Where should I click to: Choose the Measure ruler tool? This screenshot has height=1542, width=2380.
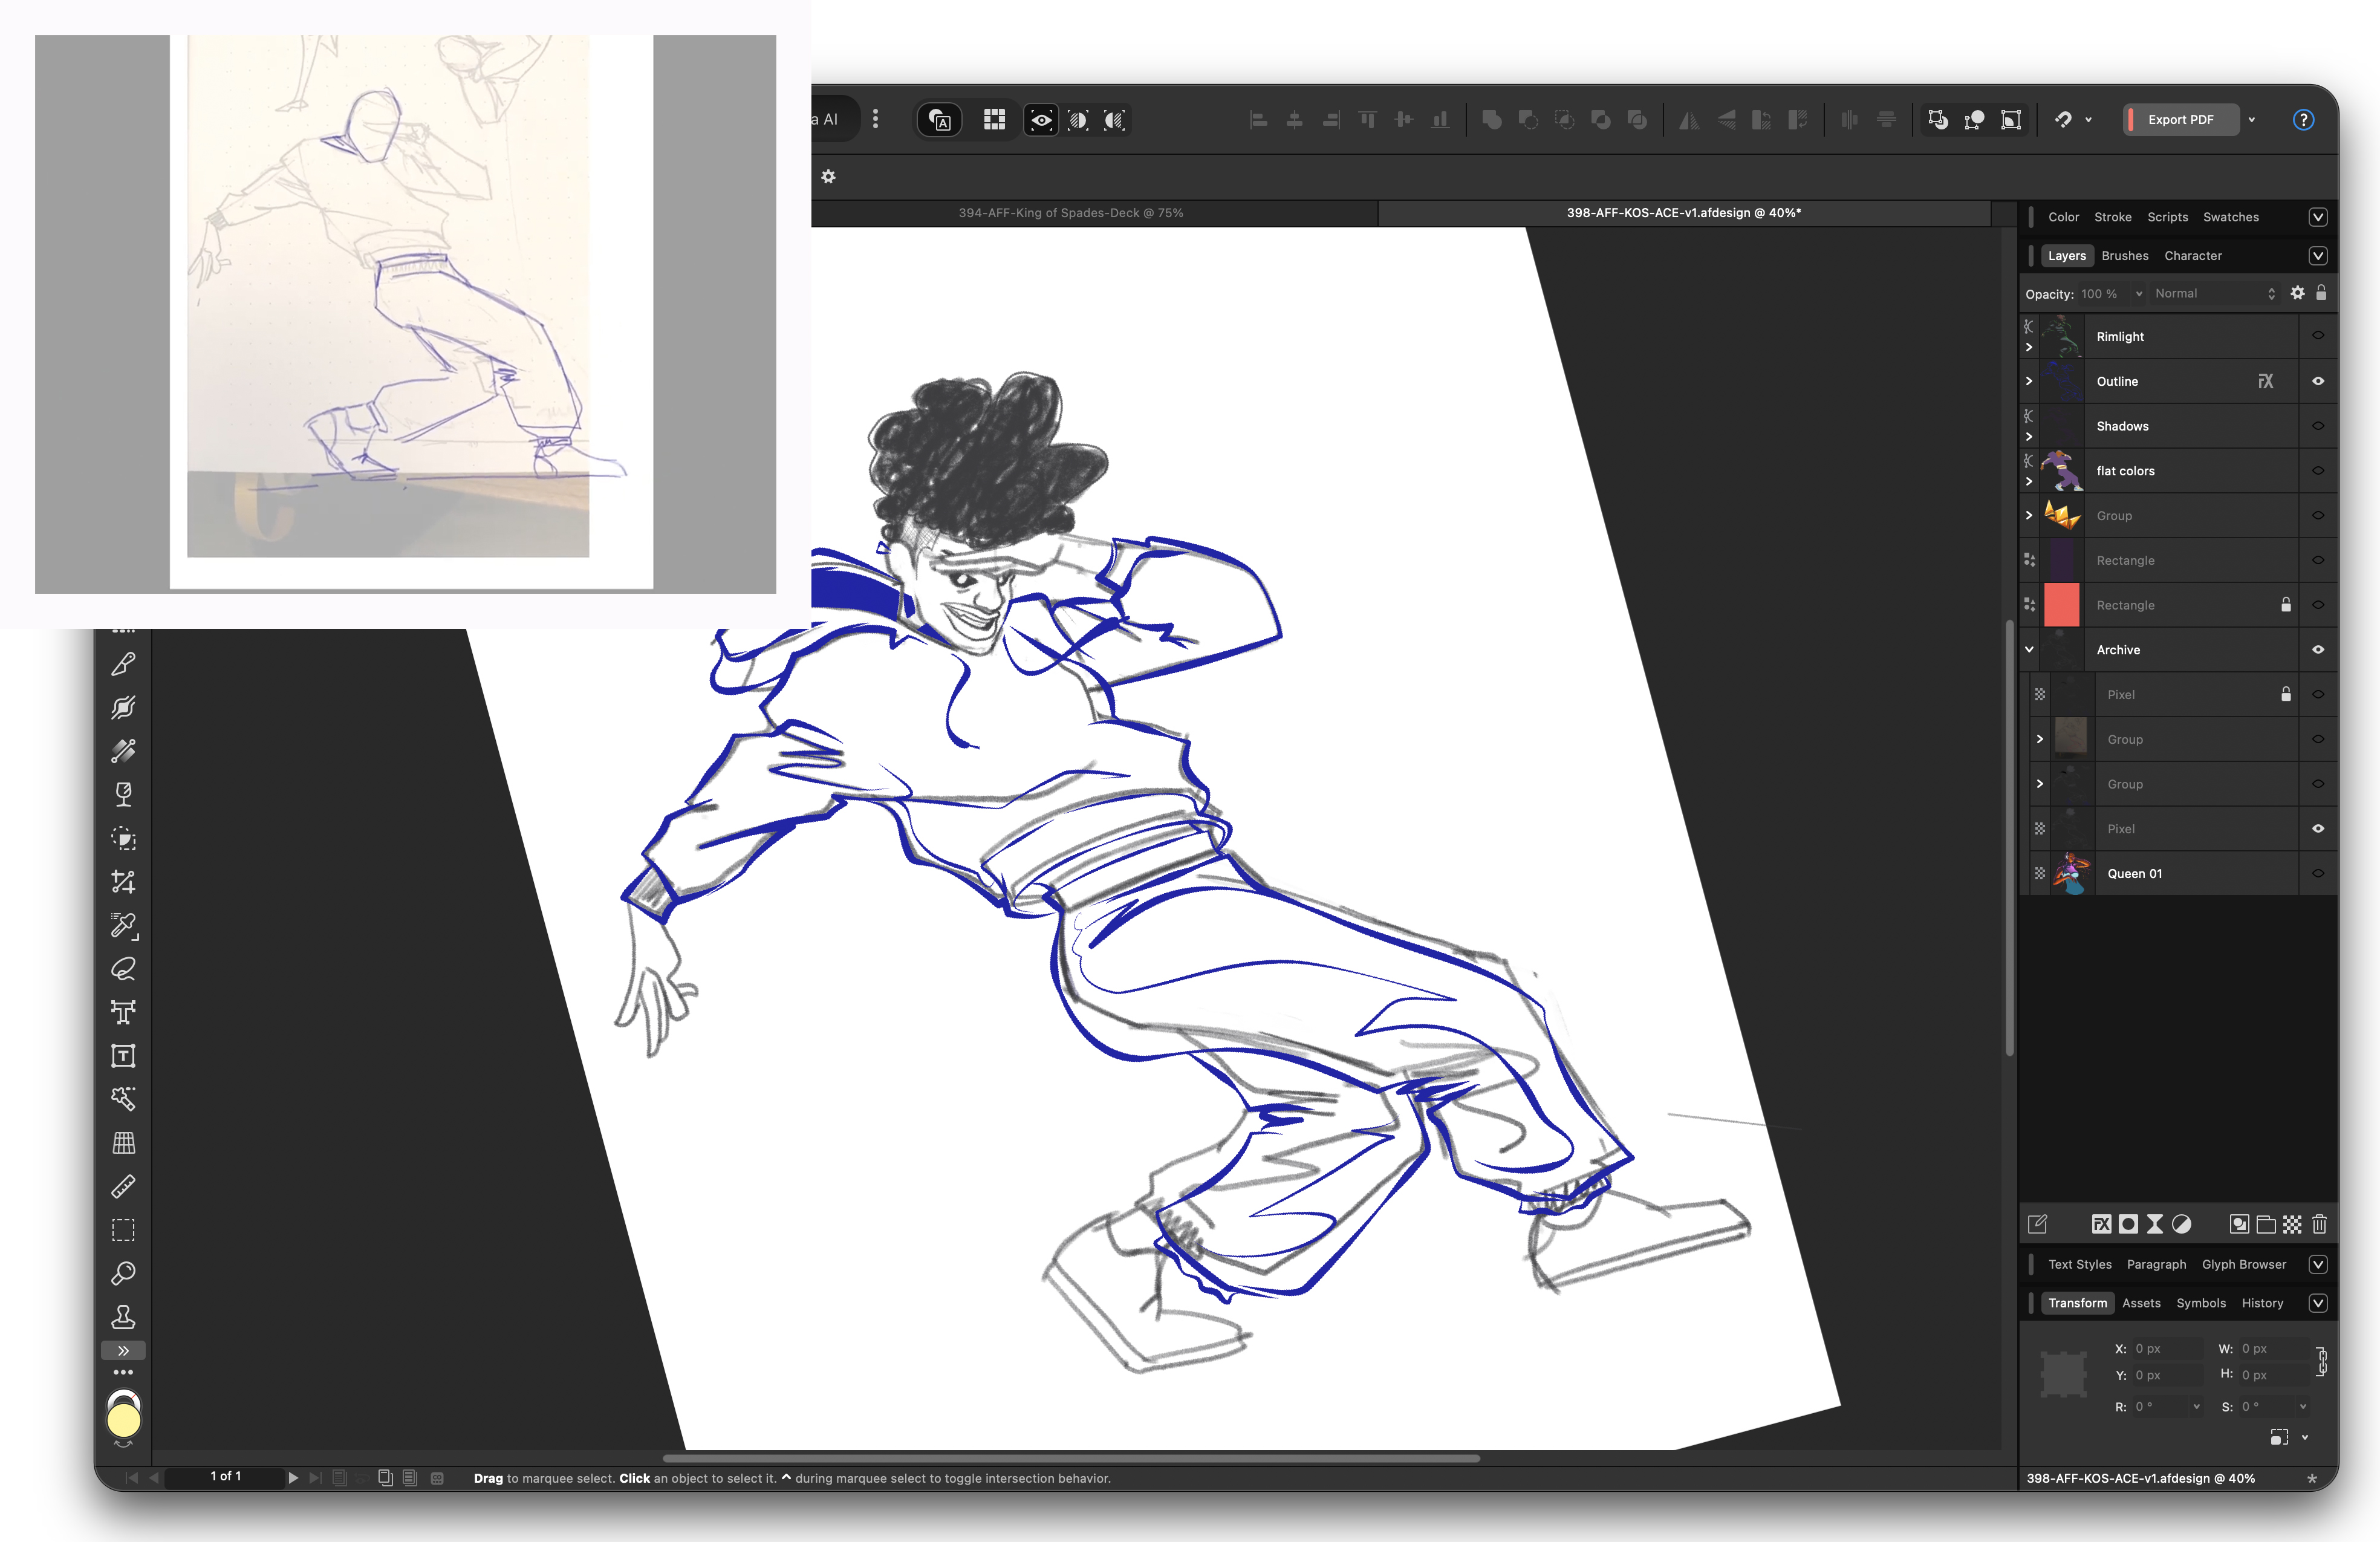[x=123, y=1187]
